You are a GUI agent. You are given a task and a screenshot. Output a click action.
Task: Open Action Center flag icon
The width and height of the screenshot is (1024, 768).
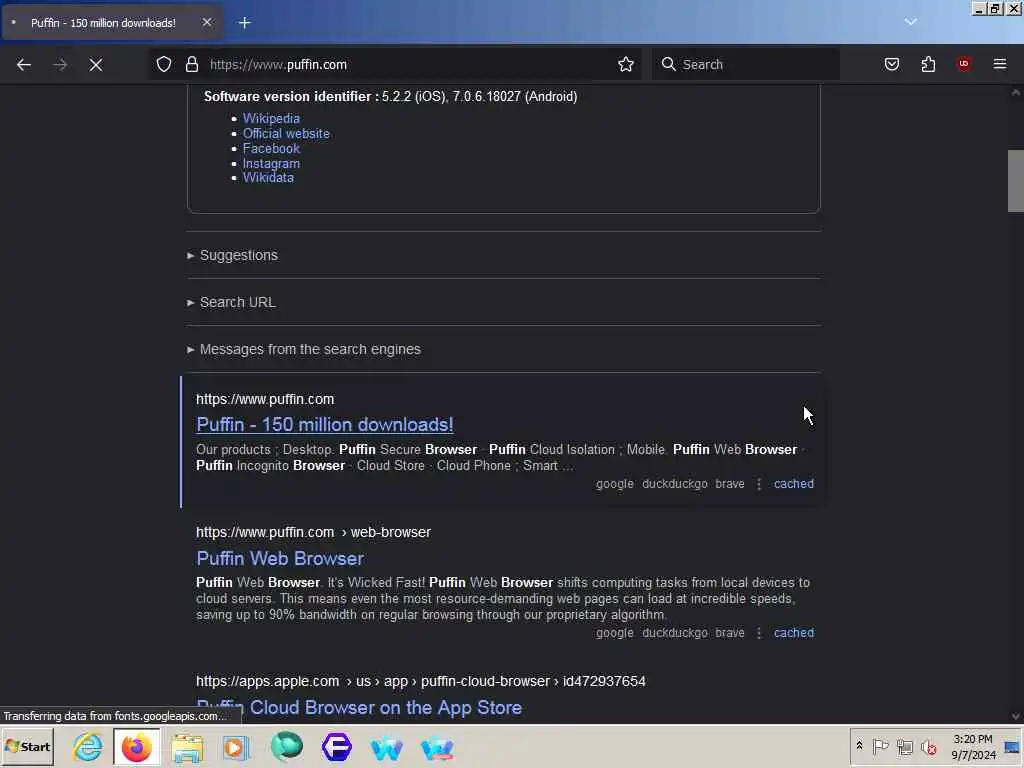click(x=880, y=746)
